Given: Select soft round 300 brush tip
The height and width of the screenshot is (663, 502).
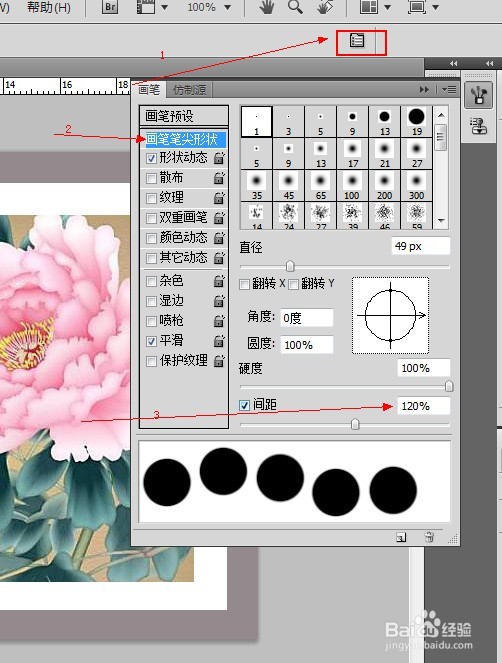Looking at the screenshot, I should [416, 186].
